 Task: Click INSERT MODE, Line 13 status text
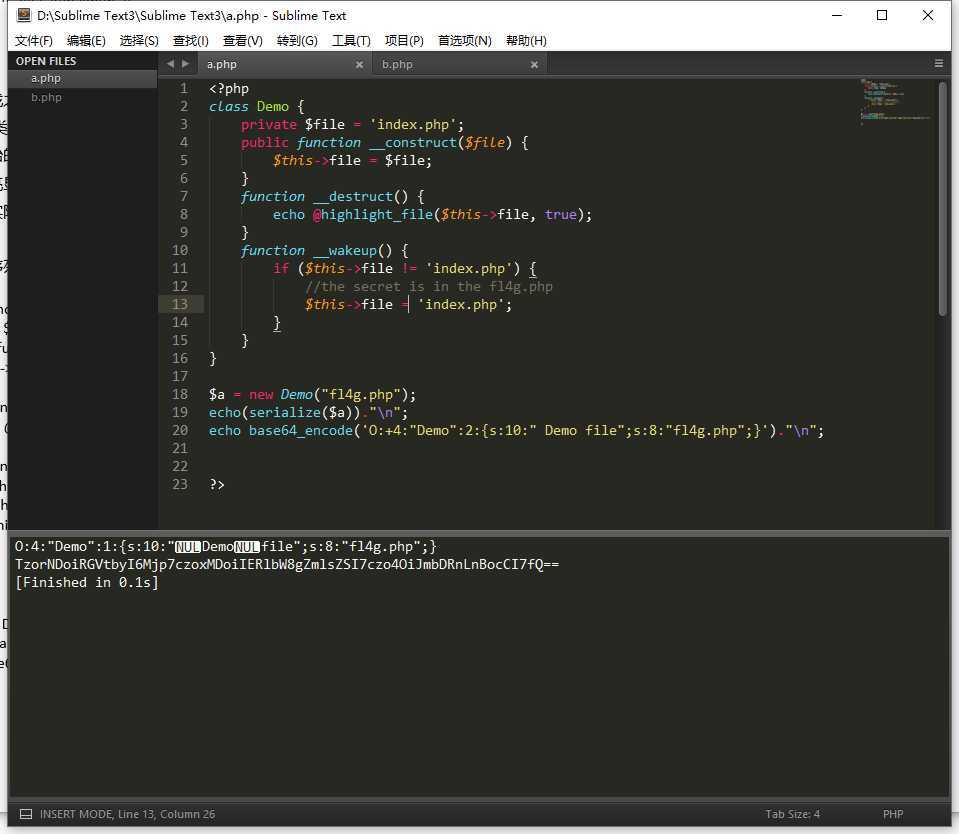point(127,814)
